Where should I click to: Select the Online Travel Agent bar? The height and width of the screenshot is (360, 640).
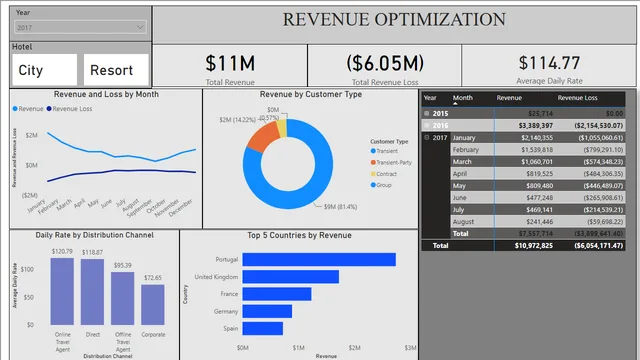click(x=62, y=291)
